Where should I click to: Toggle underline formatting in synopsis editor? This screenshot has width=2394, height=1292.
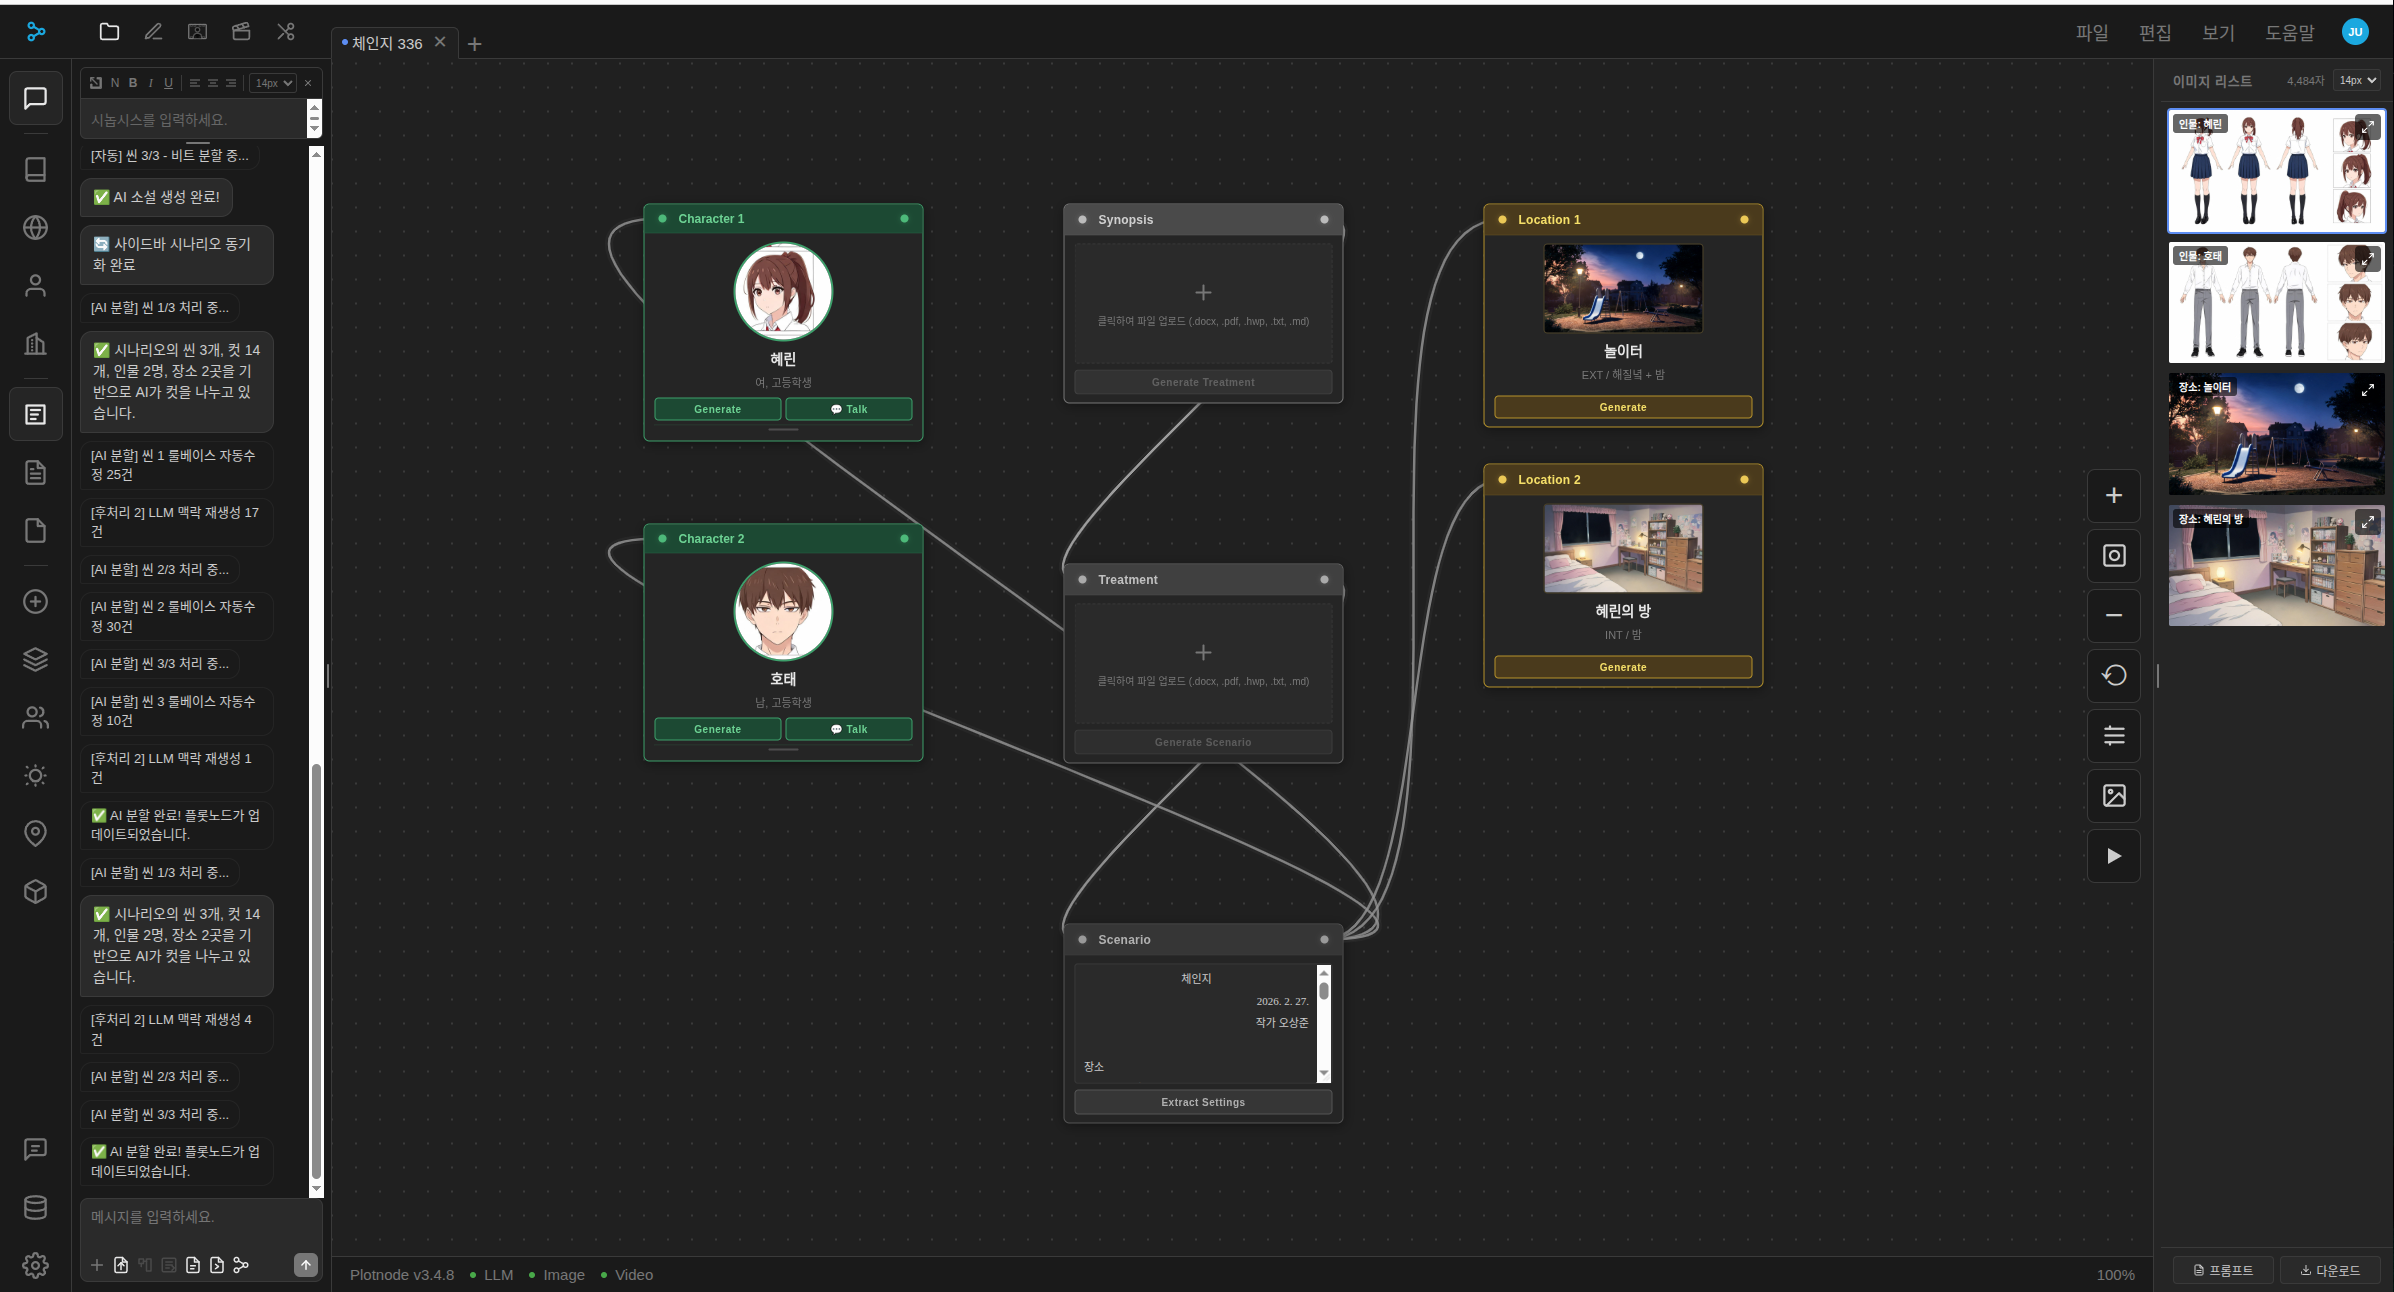point(168,83)
